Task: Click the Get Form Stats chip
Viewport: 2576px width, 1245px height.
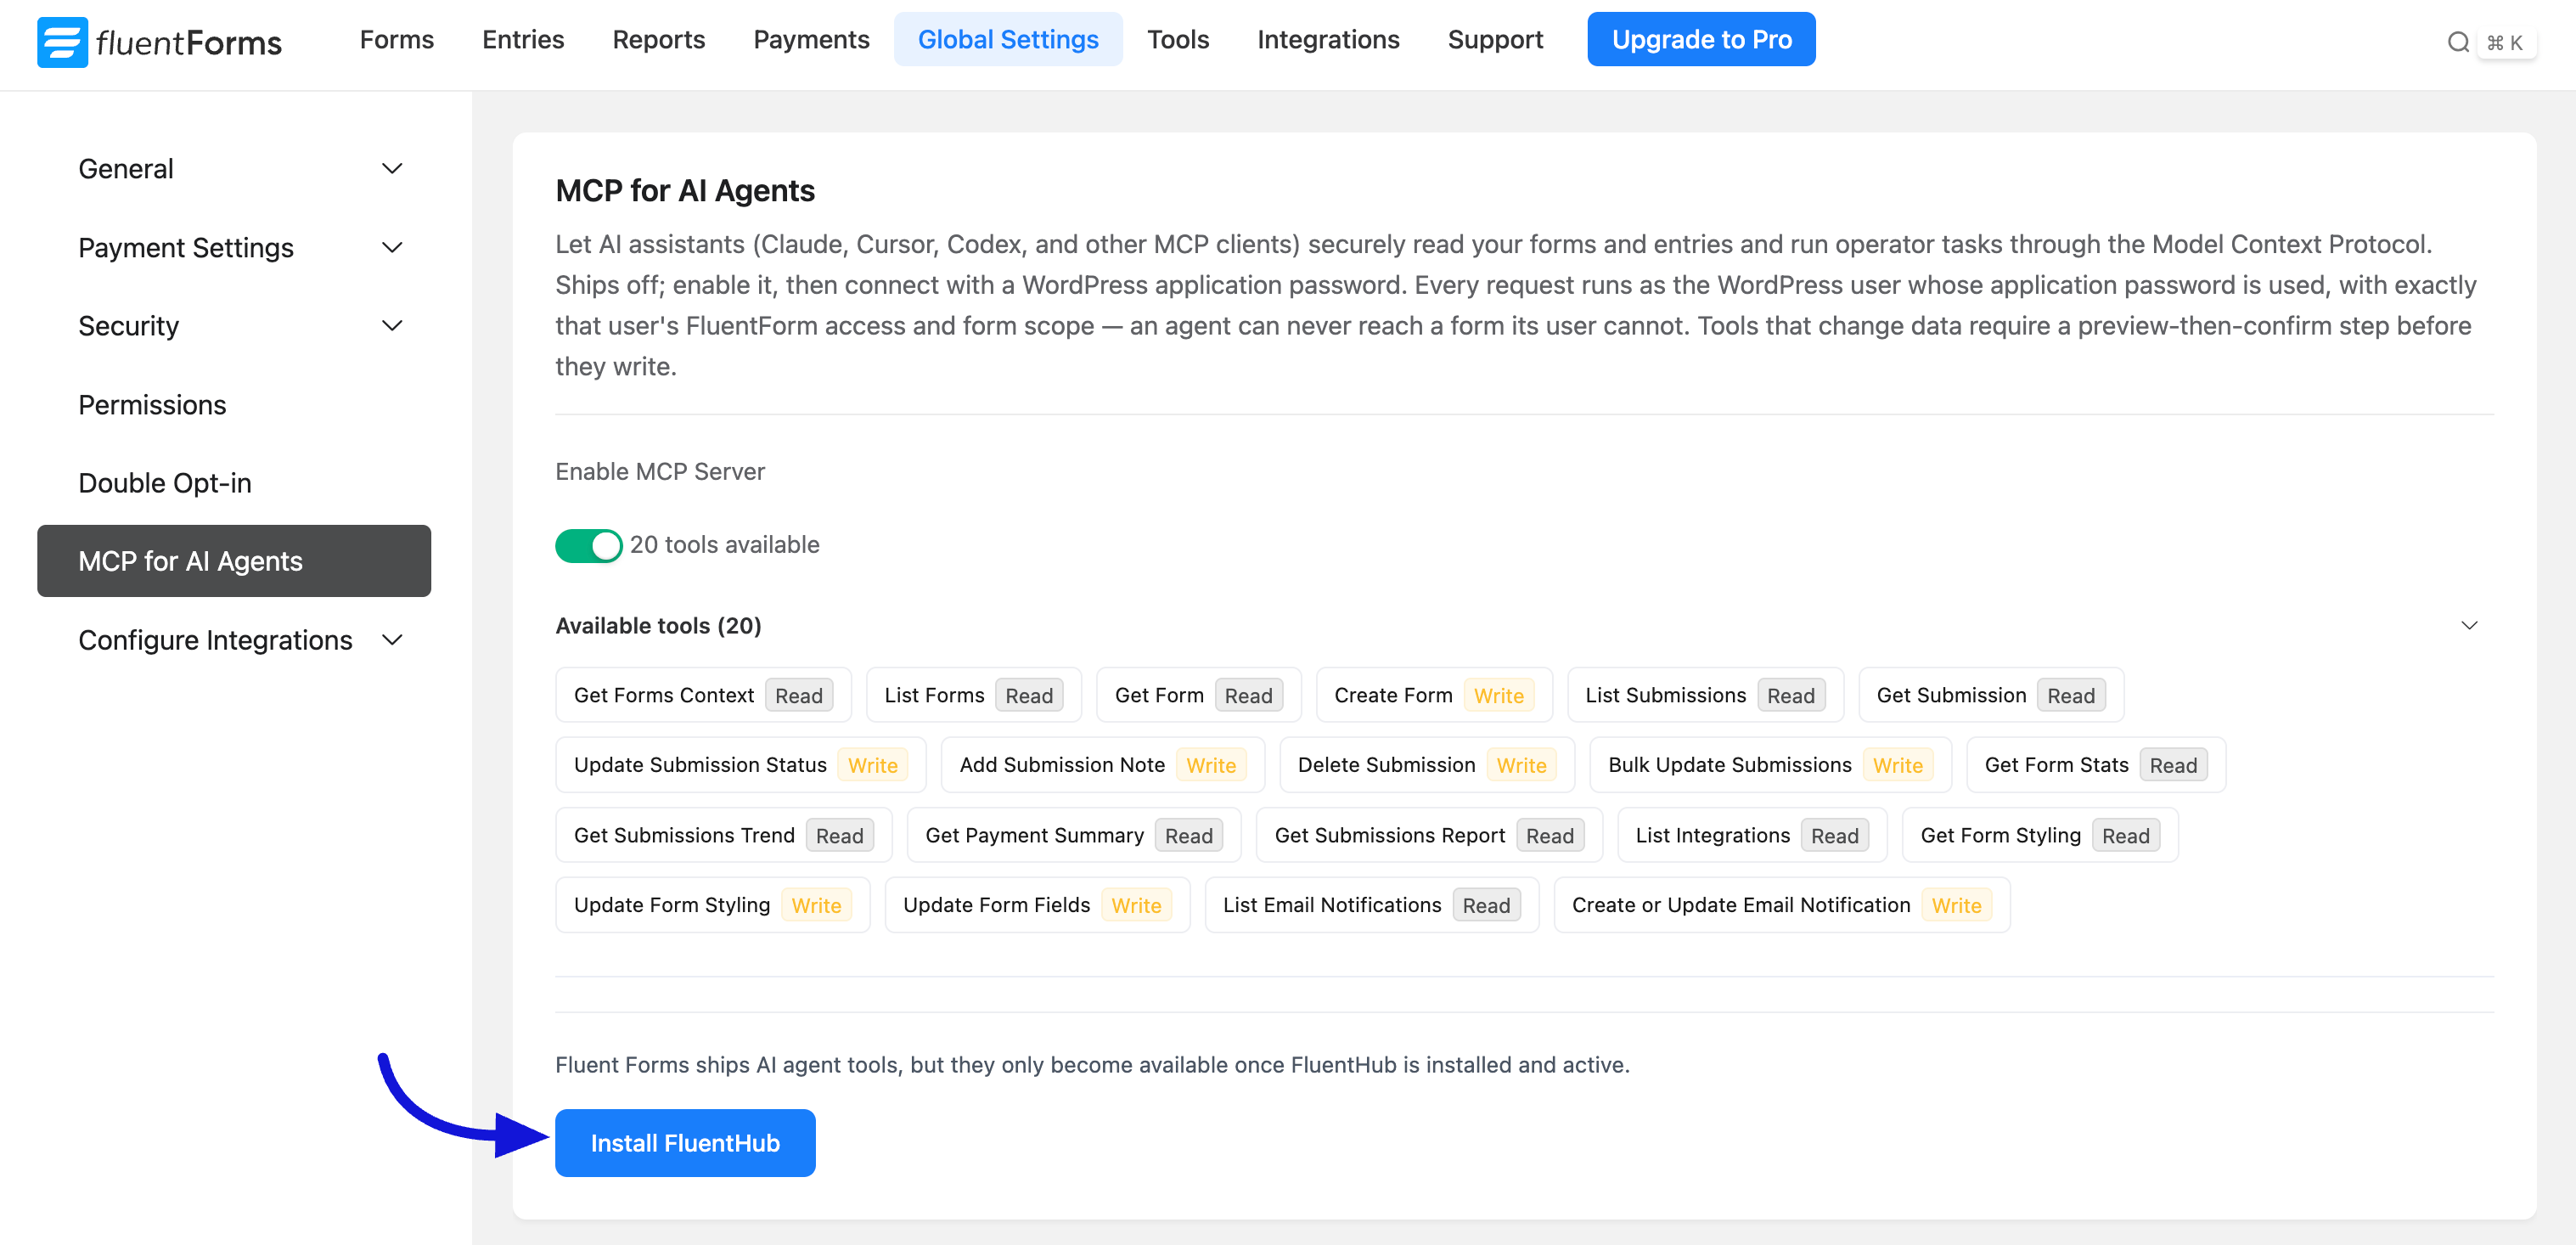Action: click(x=2096, y=765)
